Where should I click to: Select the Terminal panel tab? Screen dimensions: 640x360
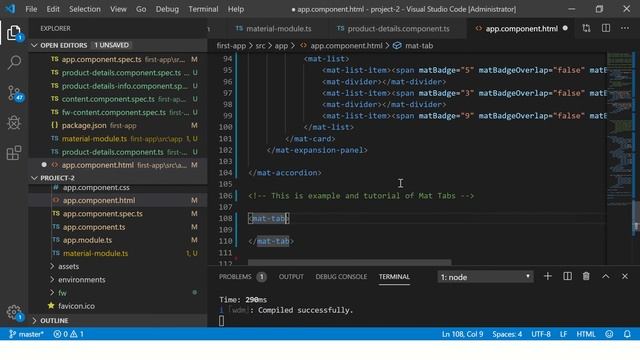coord(394,277)
